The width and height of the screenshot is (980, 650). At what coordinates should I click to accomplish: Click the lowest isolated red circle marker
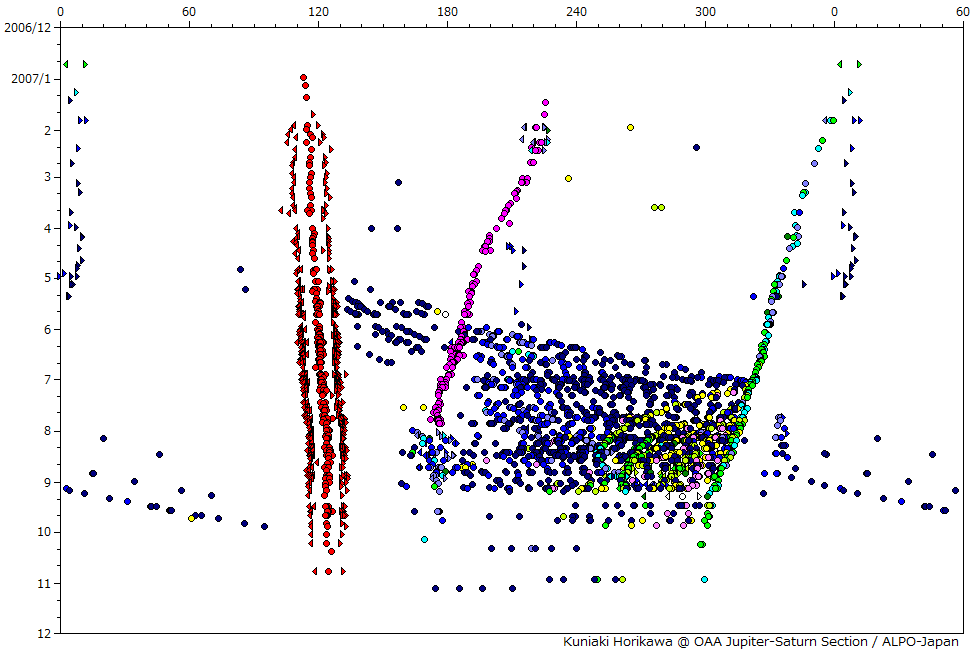(x=328, y=571)
